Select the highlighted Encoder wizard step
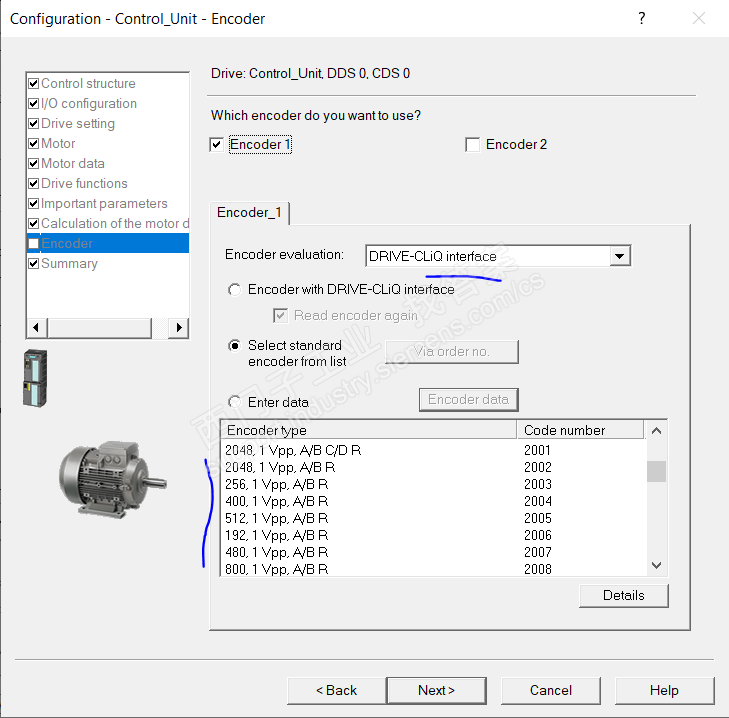Viewport: 729px width, 718px height. (x=108, y=243)
